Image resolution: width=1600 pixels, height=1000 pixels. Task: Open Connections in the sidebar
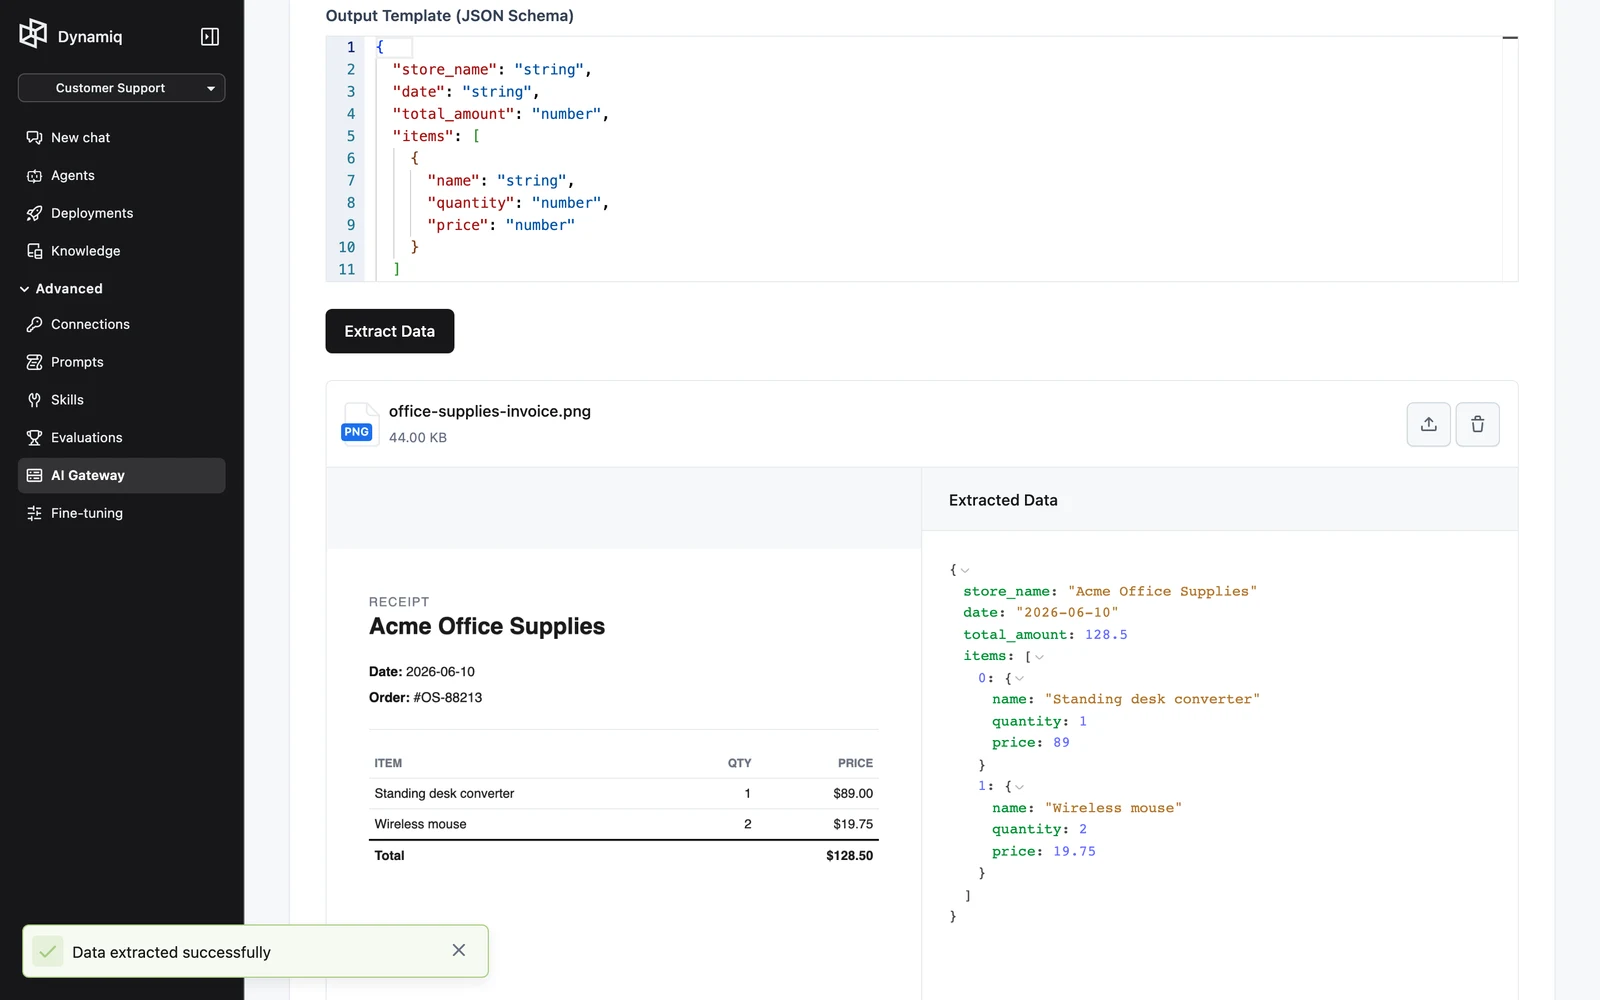pos(121,324)
